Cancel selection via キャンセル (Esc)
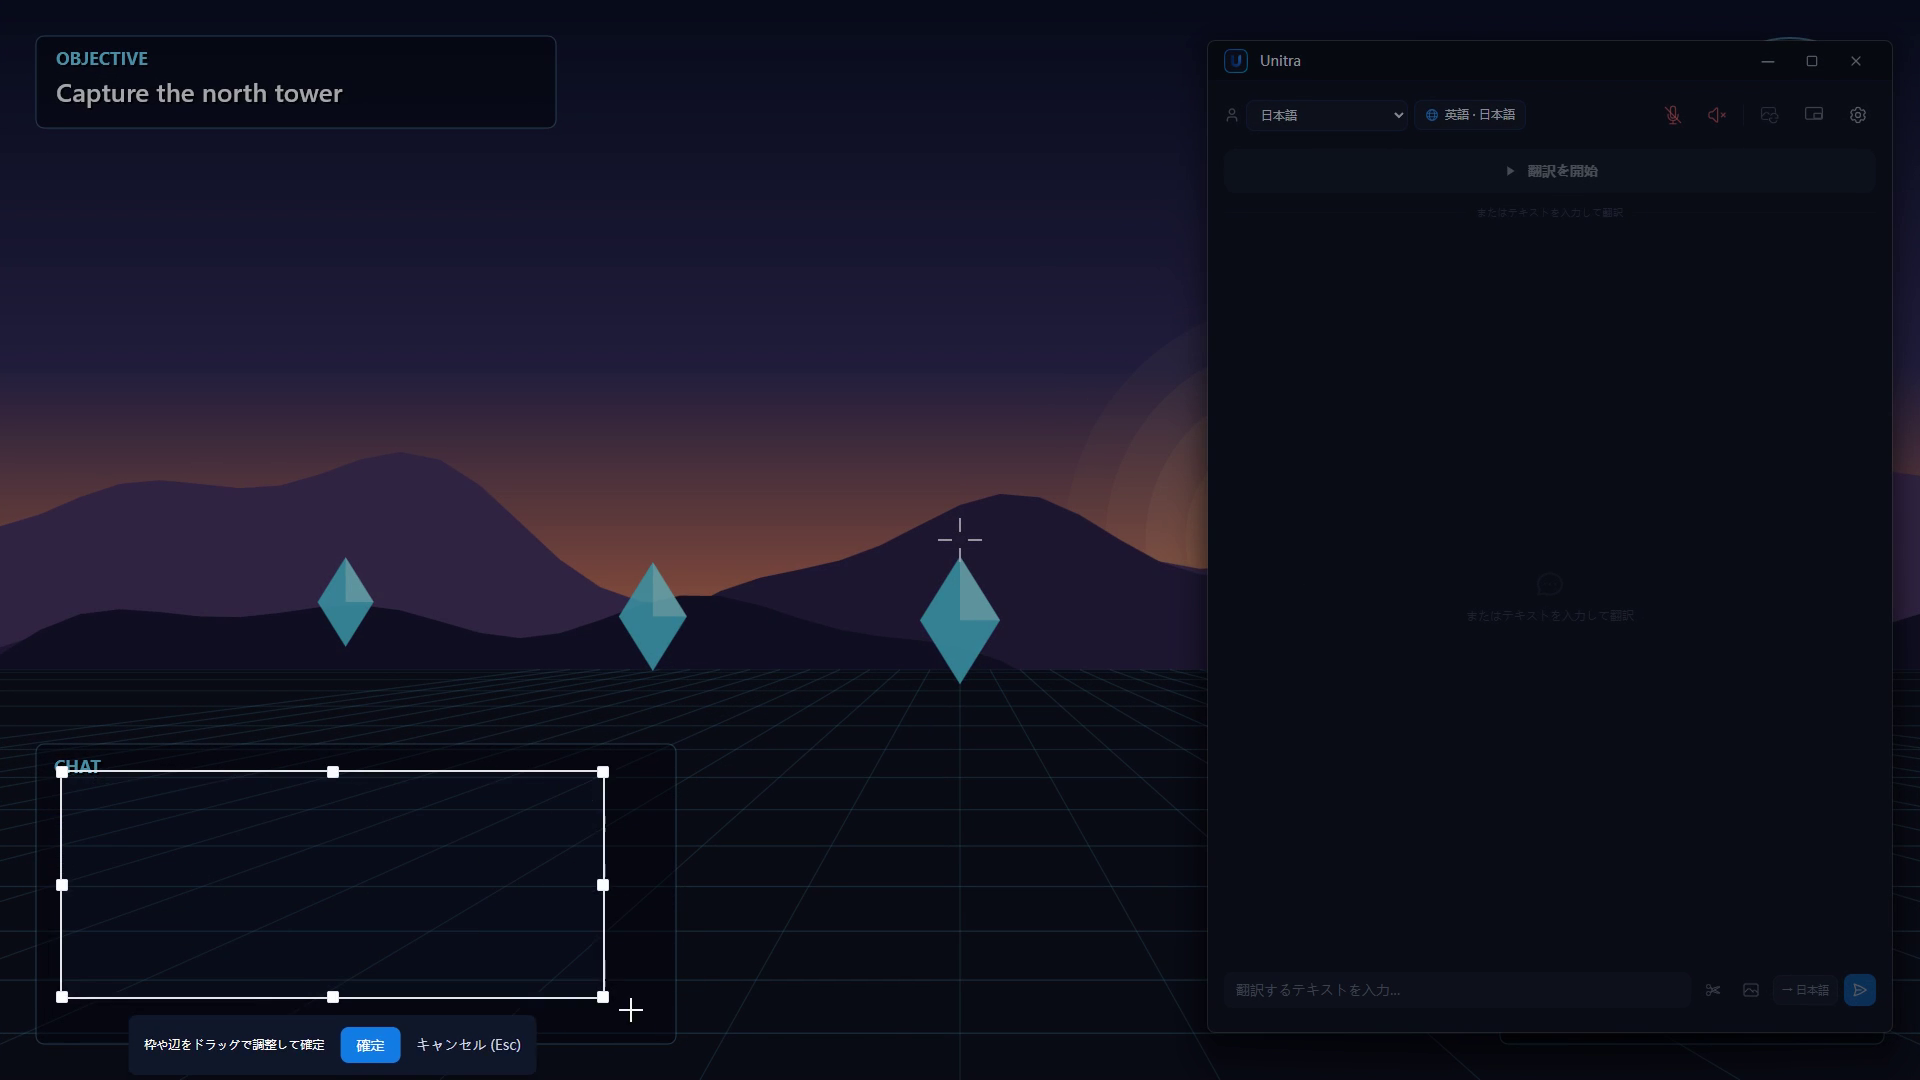The height and width of the screenshot is (1080, 1920). click(468, 1045)
